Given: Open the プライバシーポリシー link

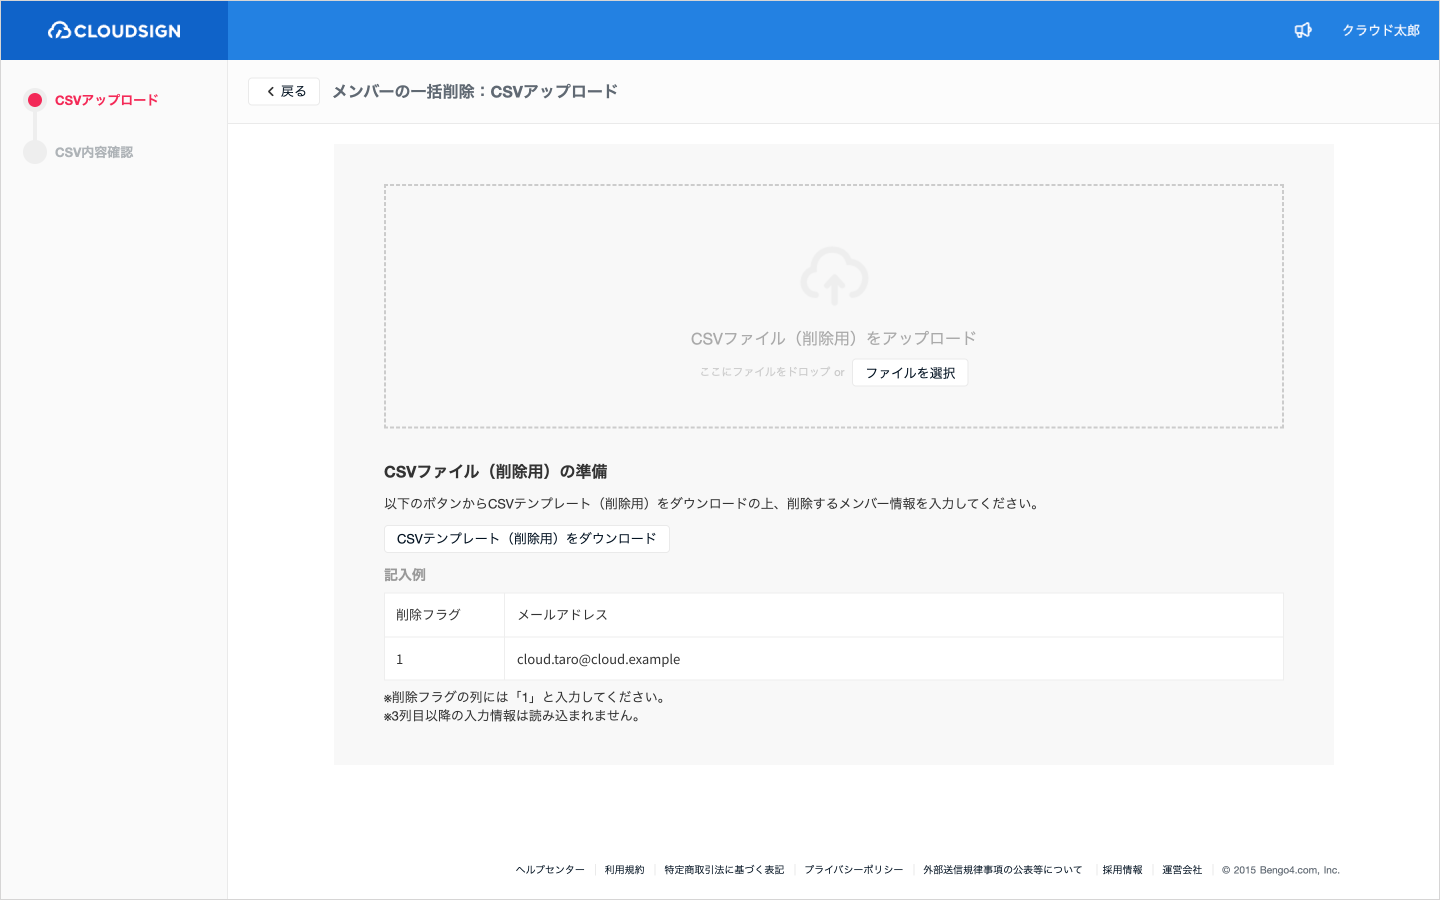Looking at the screenshot, I should click(x=854, y=870).
